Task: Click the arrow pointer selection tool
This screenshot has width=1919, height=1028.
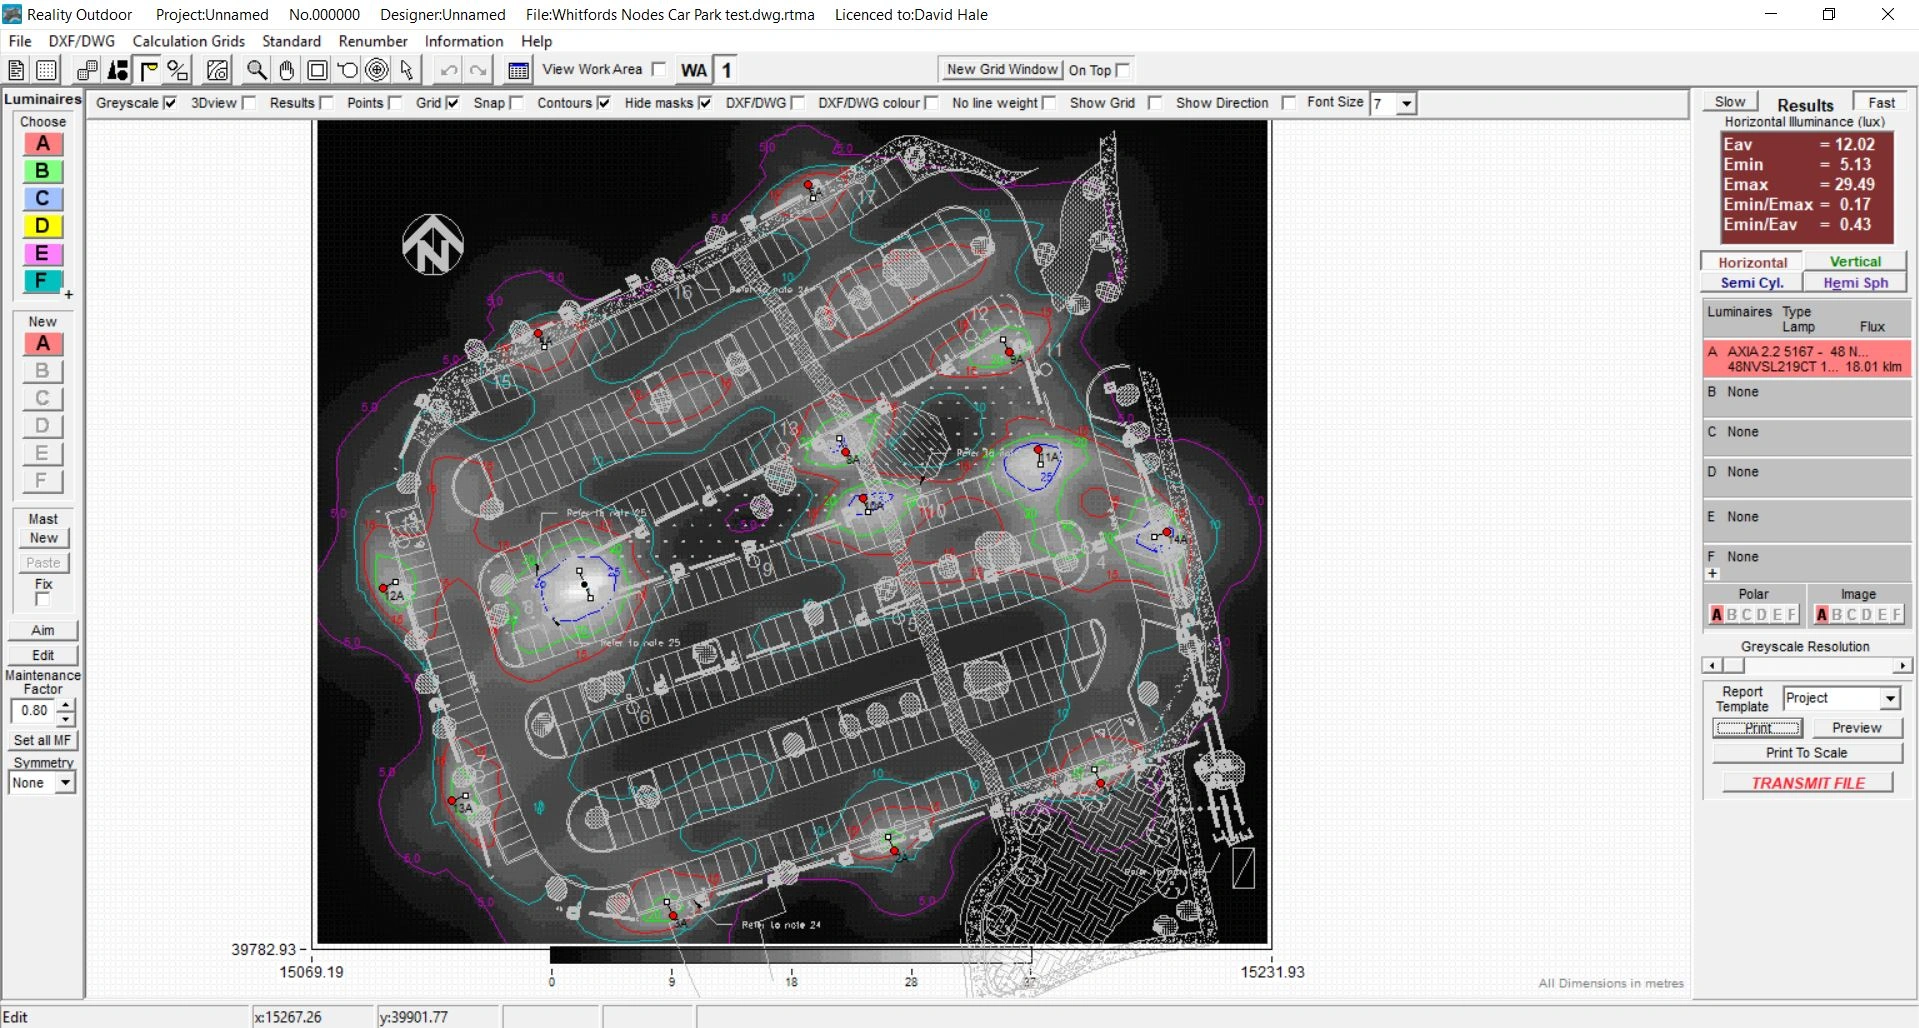Action: pos(406,70)
